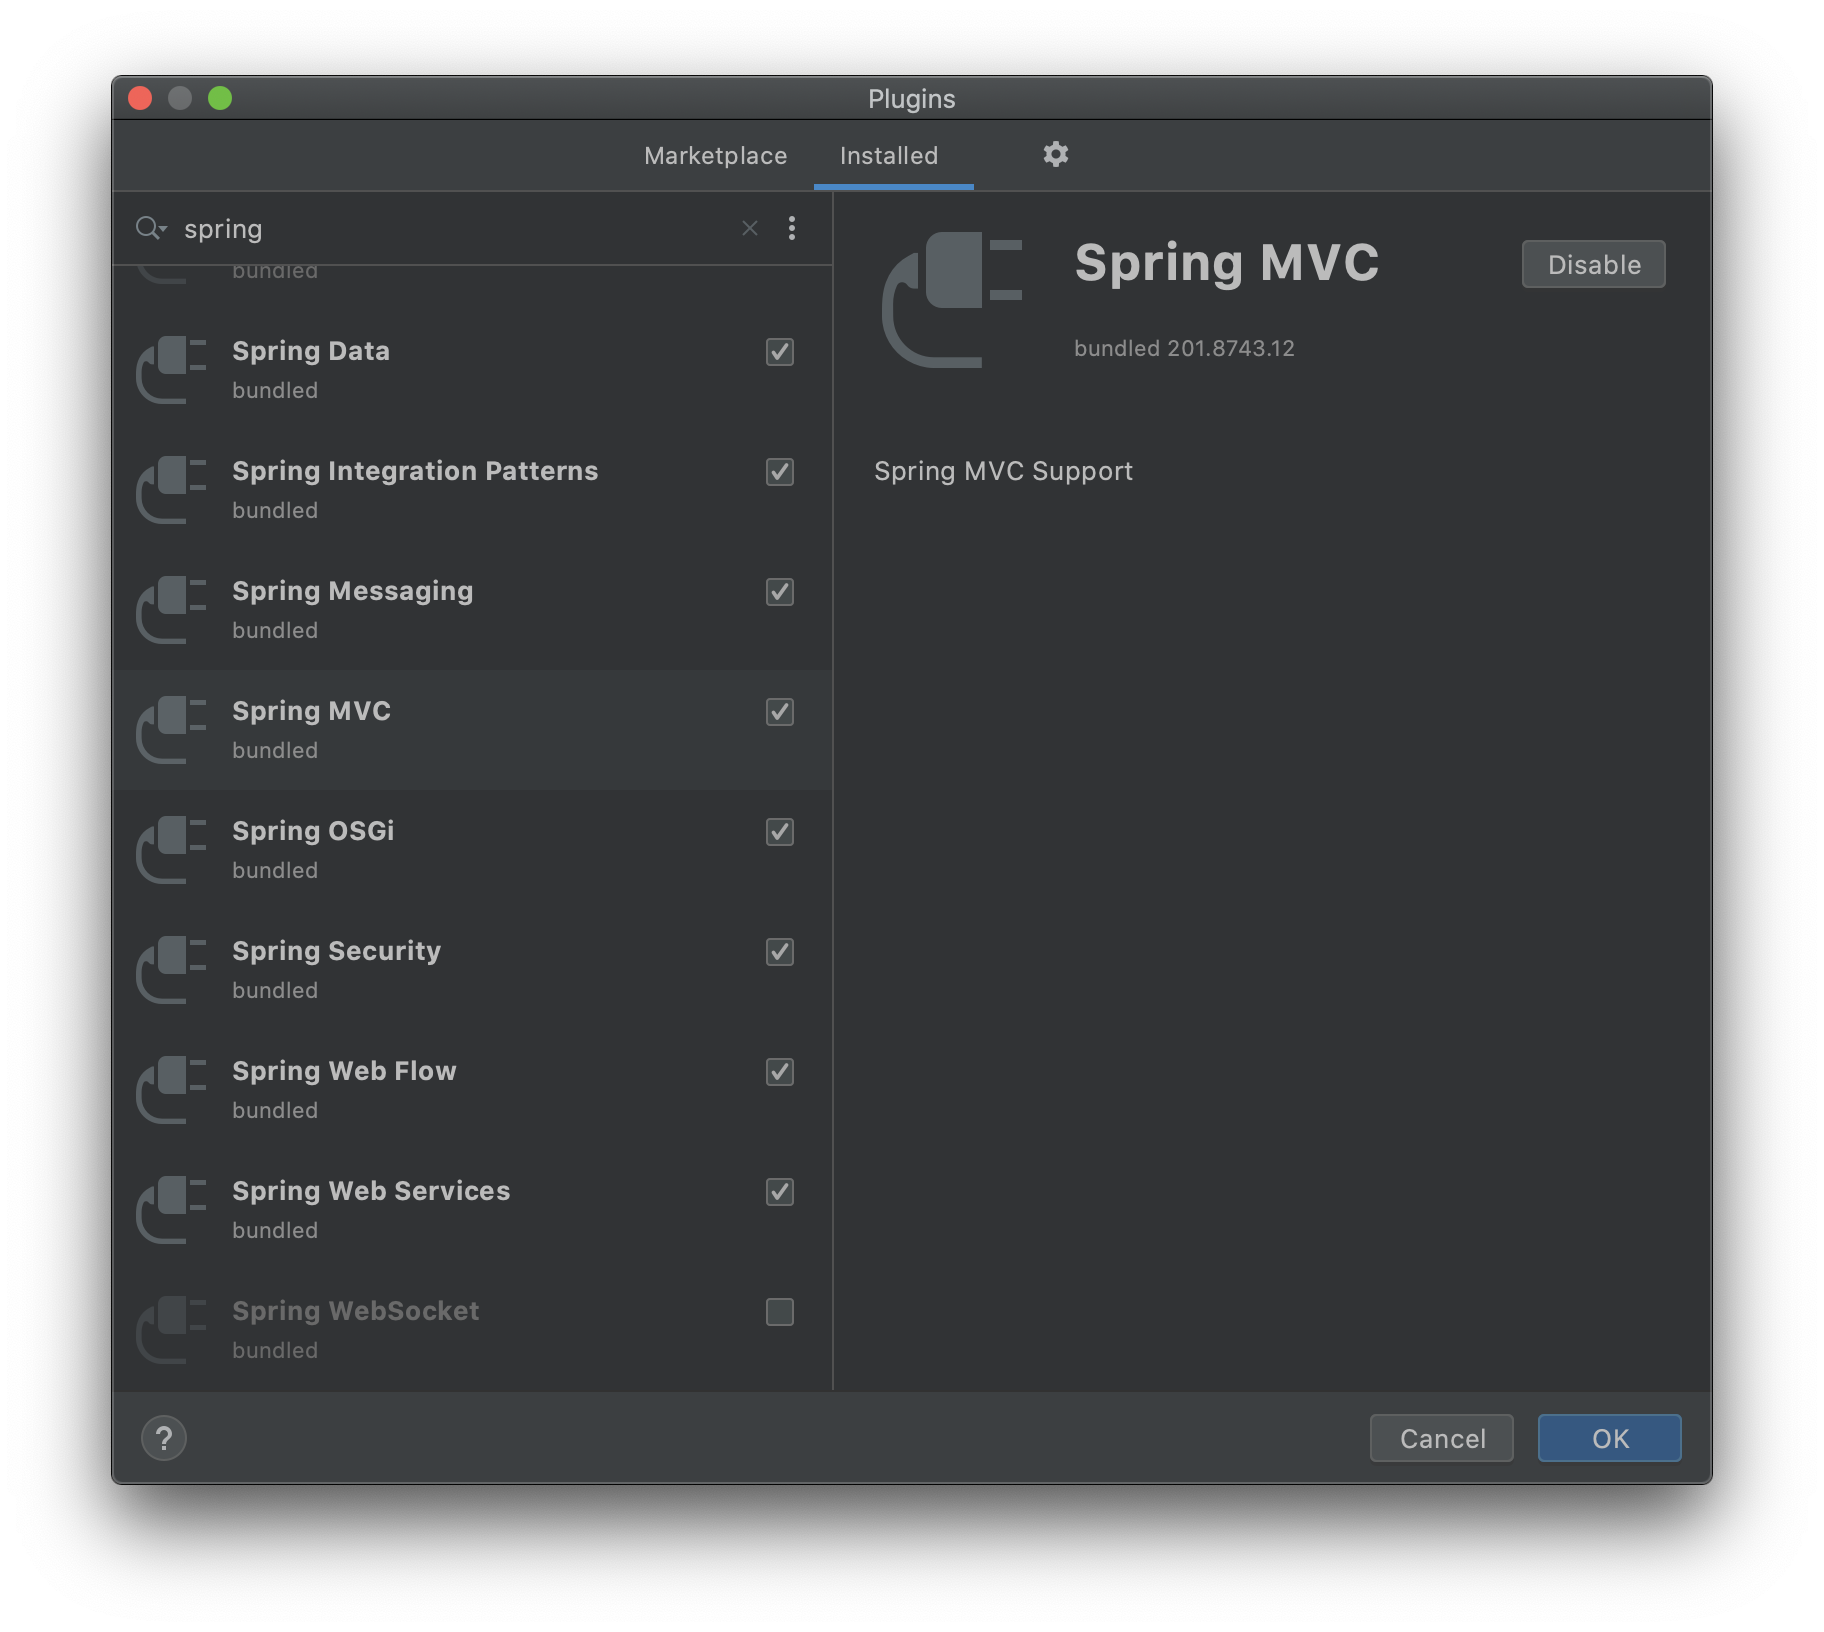Switch to the Marketplace tab
Screen dimensions: 1824x1632
point(715,156)
